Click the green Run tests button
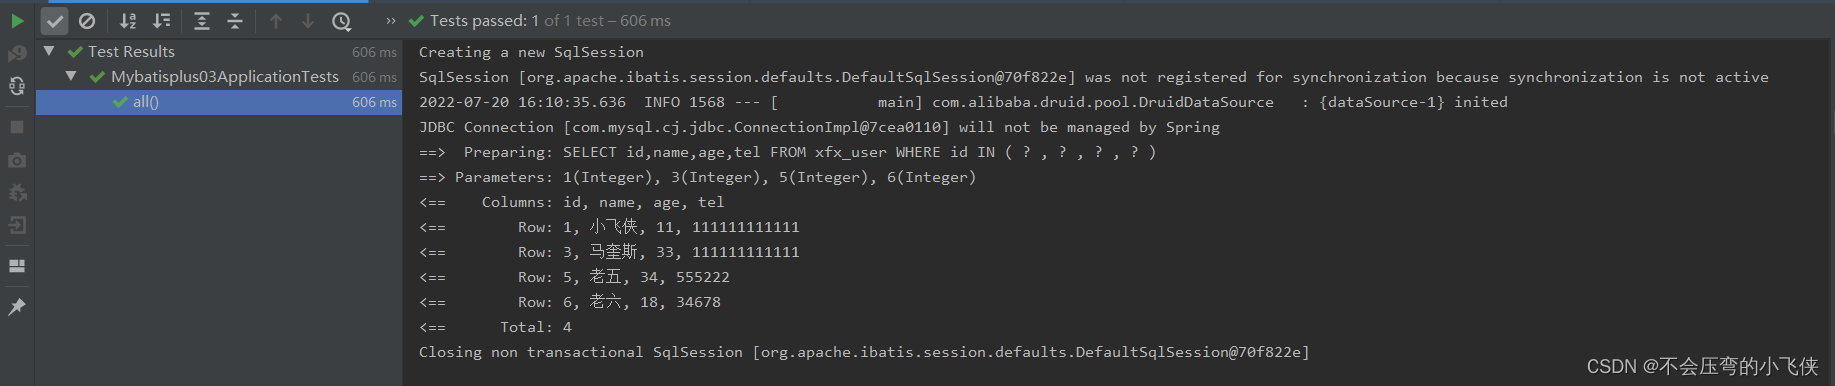Viewport: 1835px width, 386px height. tap(17, 20)
